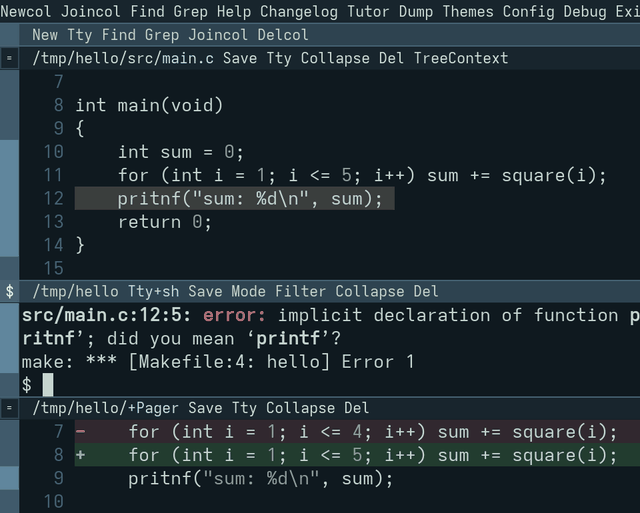The image size is (640, 513).
Task: Click the main.c window handle icon
Action: click(x=9, y=58)
